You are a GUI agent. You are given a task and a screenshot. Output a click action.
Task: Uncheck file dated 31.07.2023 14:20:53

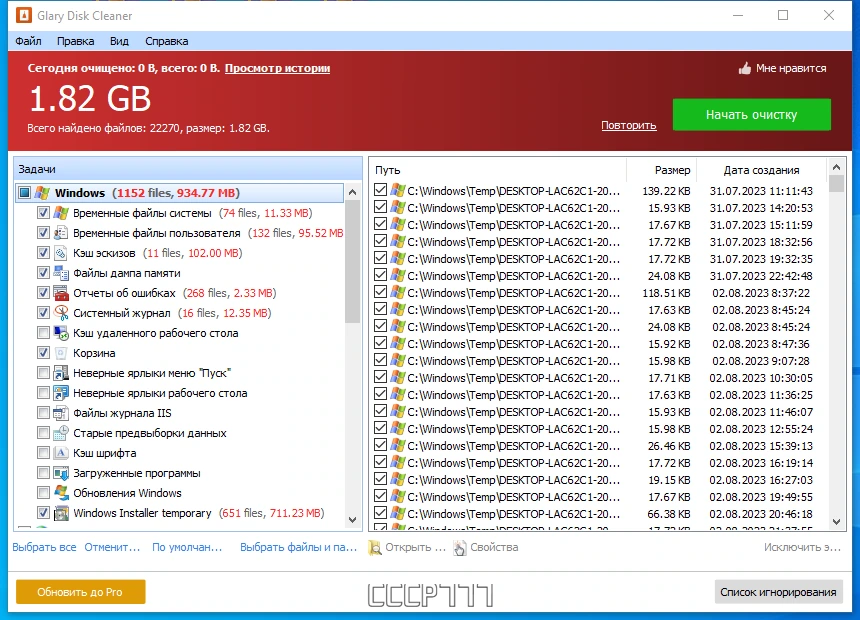click(380, 207)
